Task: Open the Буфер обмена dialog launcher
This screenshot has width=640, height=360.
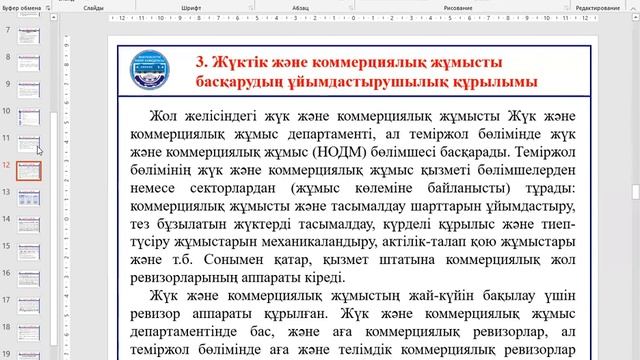Action: click(x=48, y=8)
